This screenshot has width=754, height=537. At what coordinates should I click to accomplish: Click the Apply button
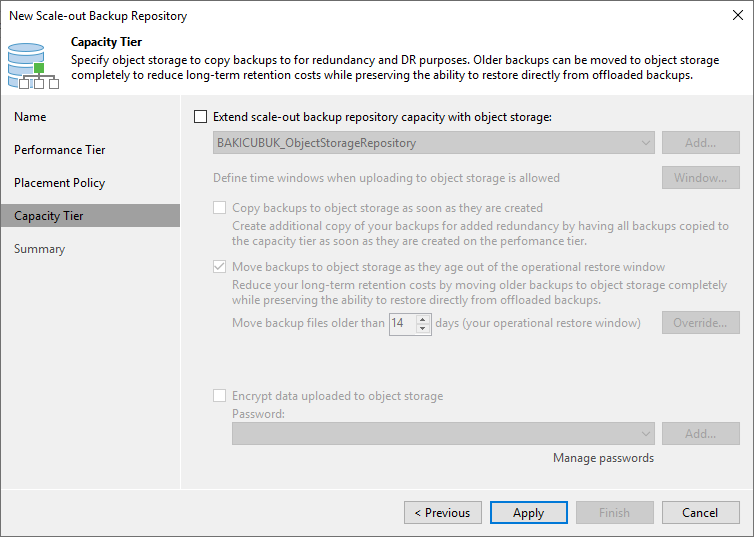(x=528, y=512)
